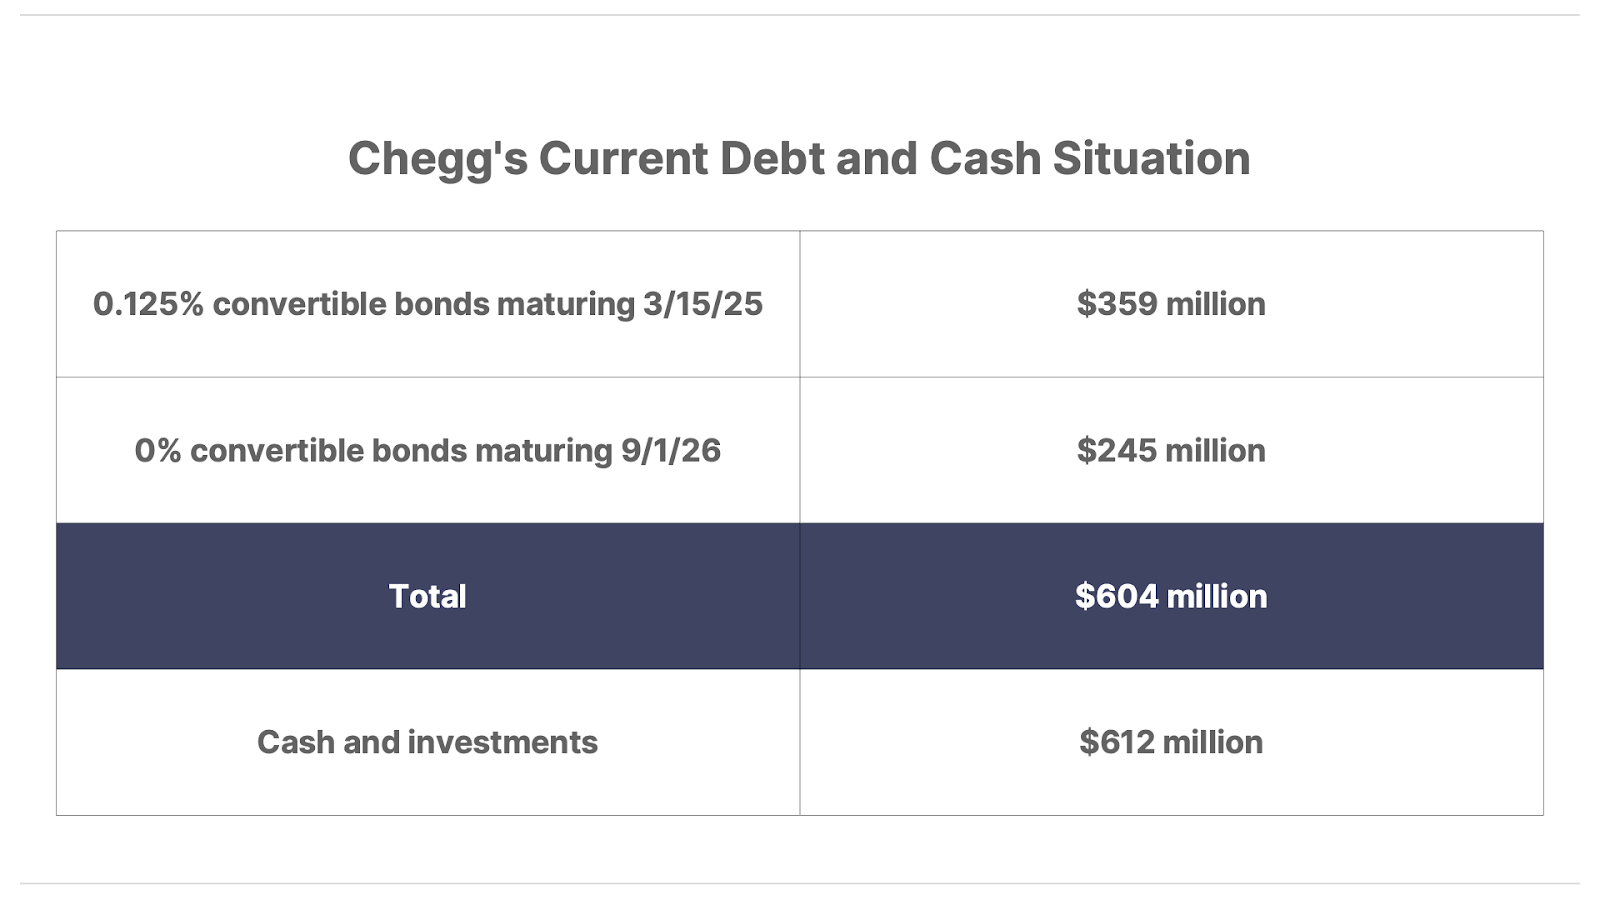Click the word "Situation" in the heading

(1151, 158)
